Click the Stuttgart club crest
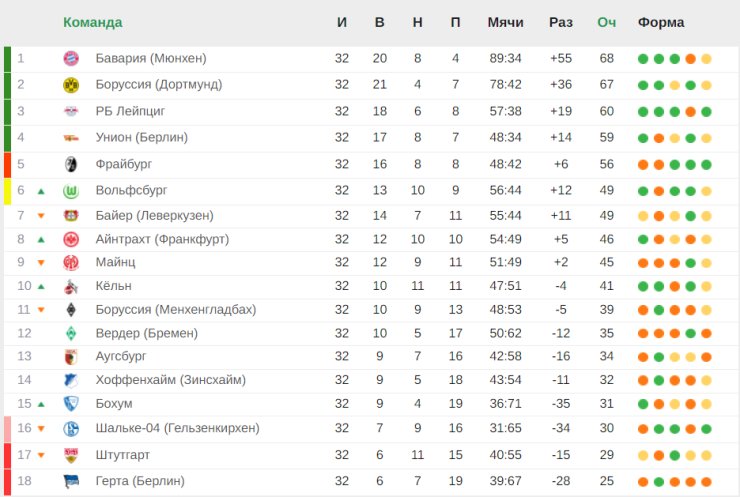The width and height of the screenshot is (740, 497). click(71, 455)
